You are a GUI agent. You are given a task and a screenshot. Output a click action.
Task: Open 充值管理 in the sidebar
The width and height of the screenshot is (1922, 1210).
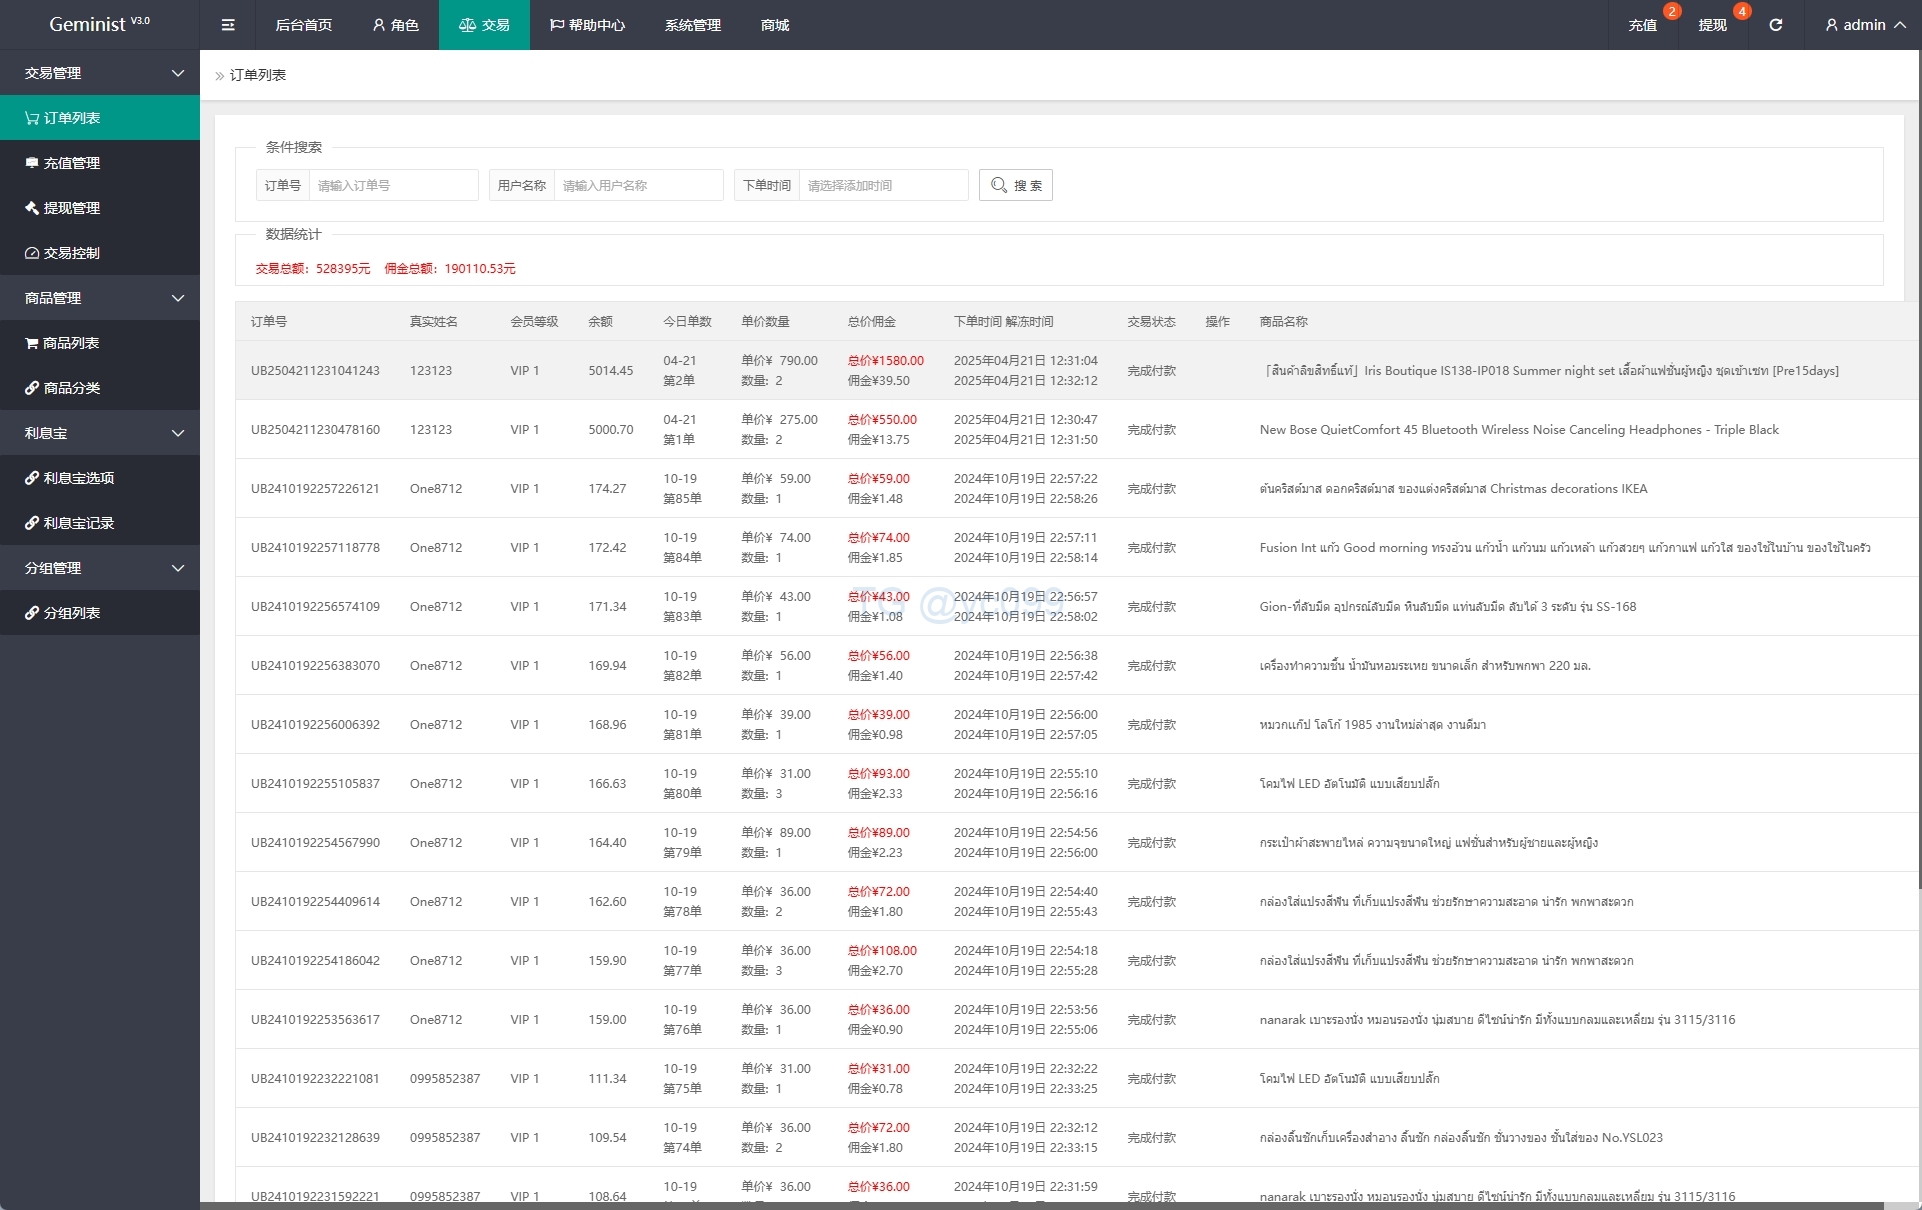pos(72,163)
